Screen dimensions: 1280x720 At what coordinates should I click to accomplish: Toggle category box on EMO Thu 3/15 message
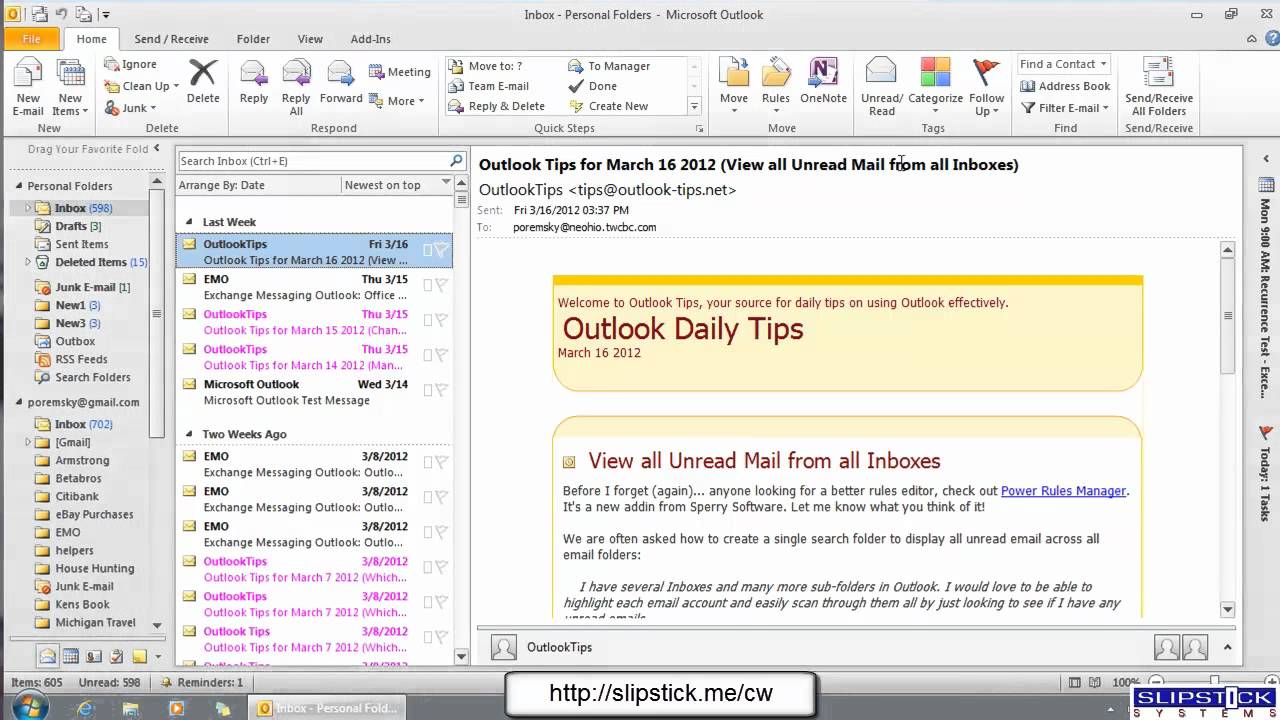427,285
